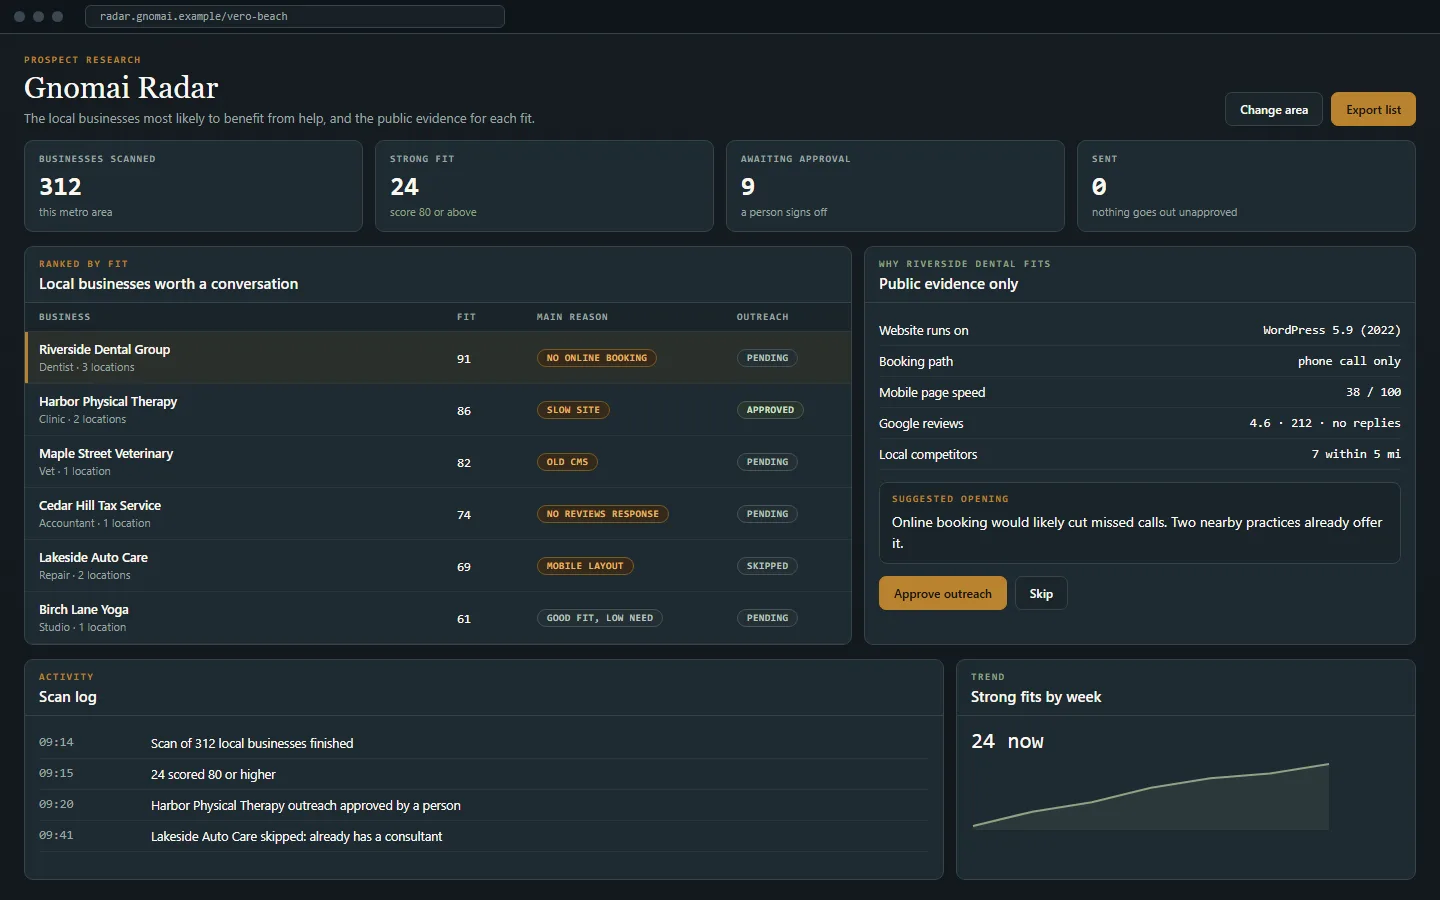Click the Sent 0 card
The width and height of the screenshot is (1440, 900).
tap(1246, 186)
